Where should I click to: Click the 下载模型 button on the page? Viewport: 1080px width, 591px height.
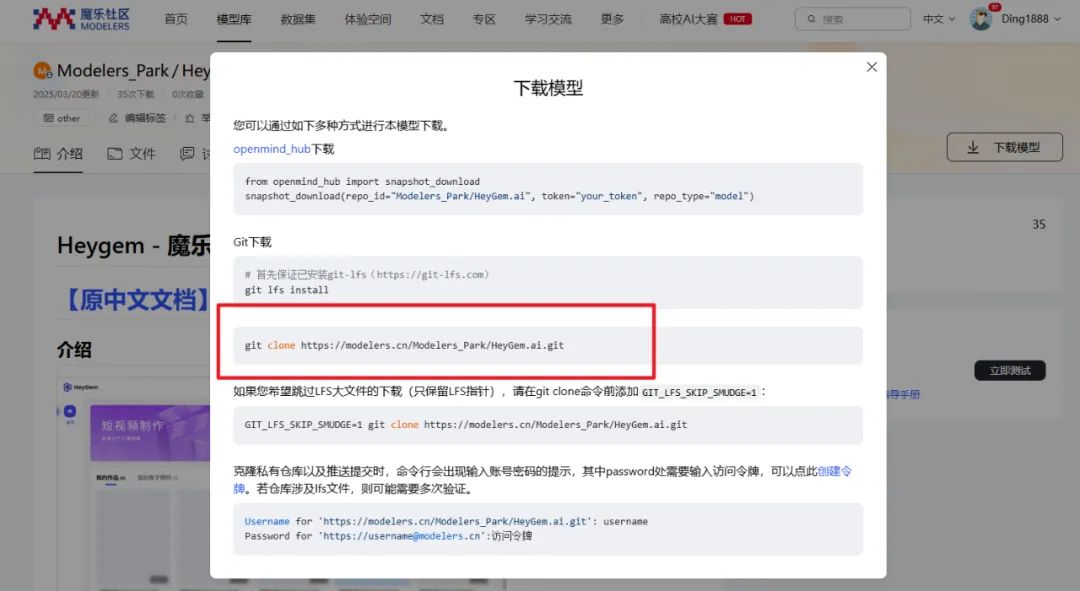(1004, 147)
